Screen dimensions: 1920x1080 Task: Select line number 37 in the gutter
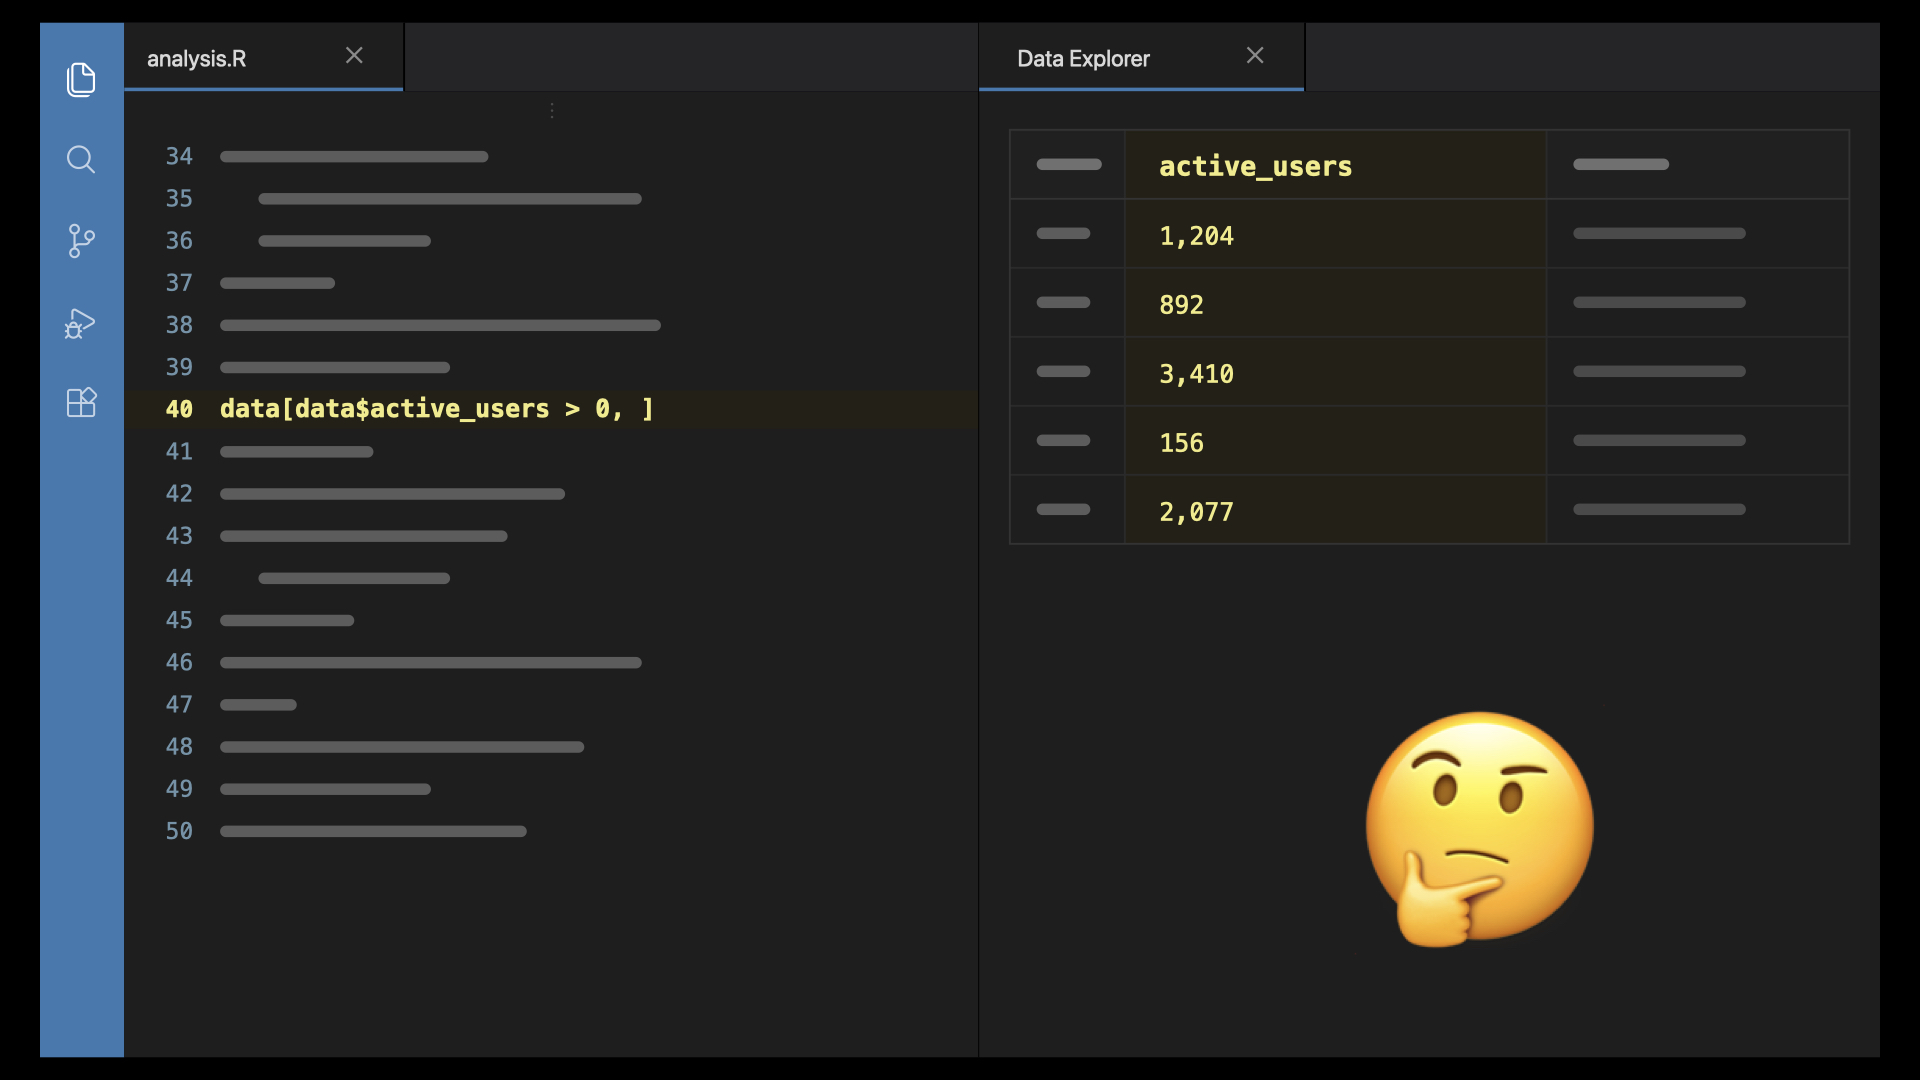179,283
